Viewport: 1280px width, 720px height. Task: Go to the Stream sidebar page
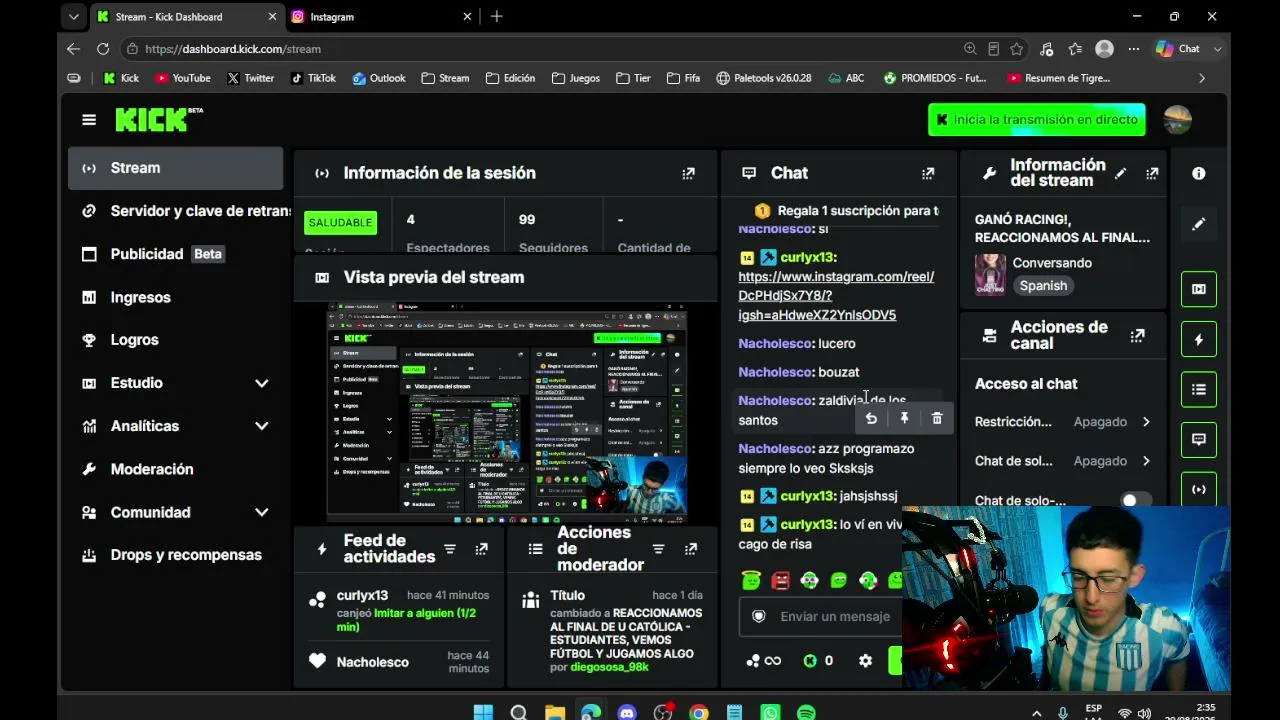pos(176,168)
